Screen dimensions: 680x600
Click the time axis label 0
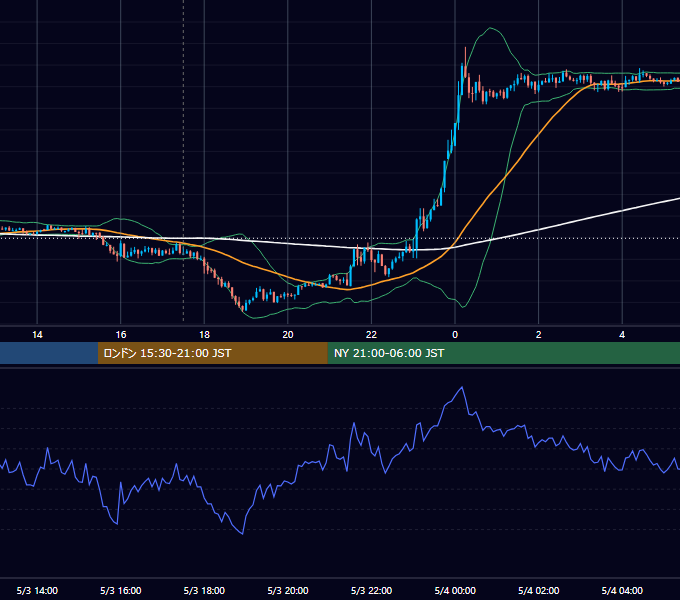click(455, 335)
